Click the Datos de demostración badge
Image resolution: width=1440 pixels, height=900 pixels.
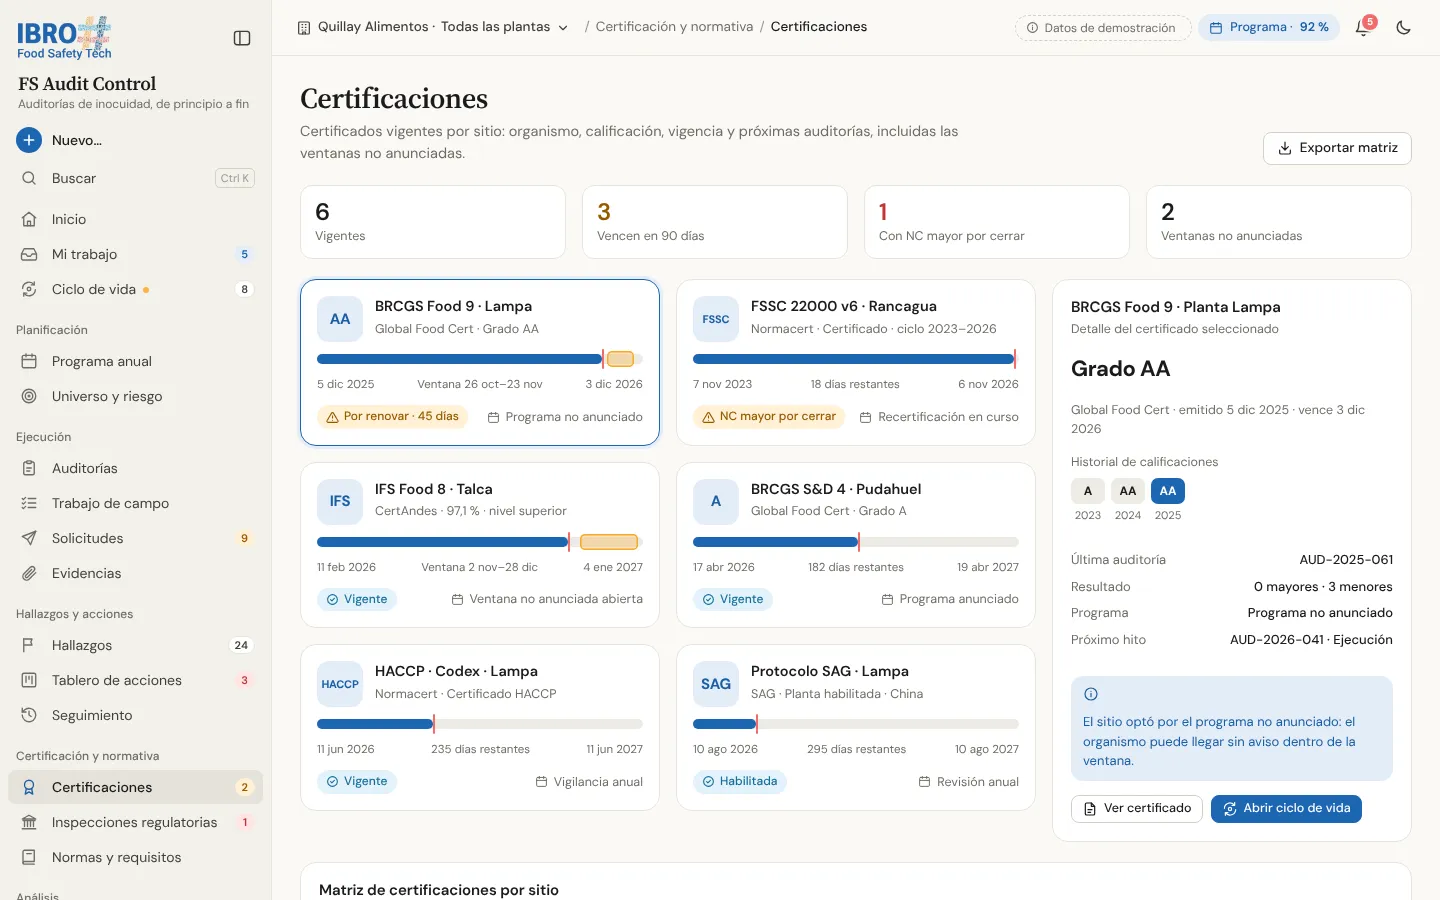click(x=1103, y=28)
